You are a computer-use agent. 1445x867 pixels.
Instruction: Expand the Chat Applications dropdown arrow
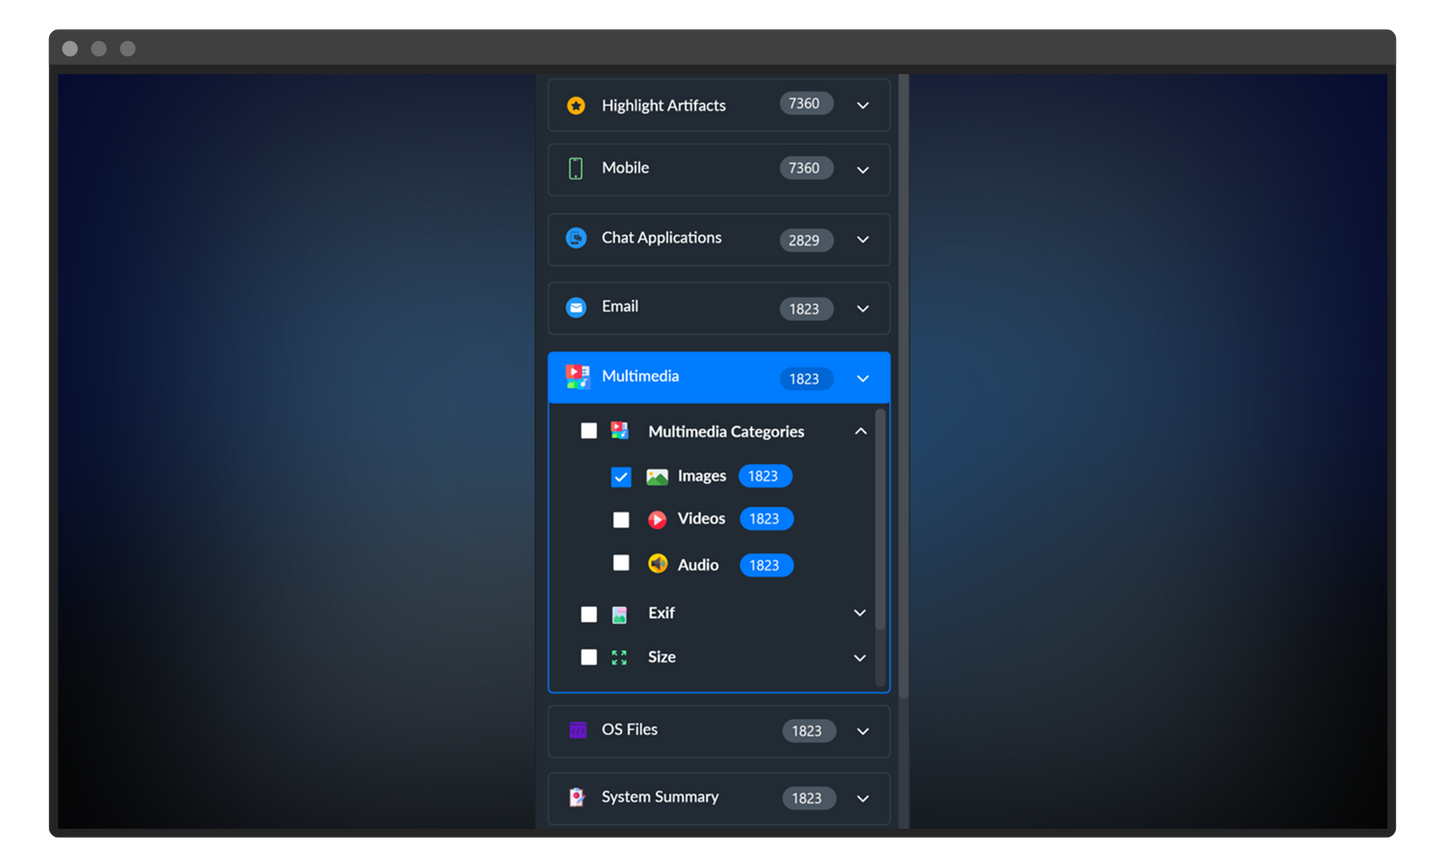tap(863, 240)
